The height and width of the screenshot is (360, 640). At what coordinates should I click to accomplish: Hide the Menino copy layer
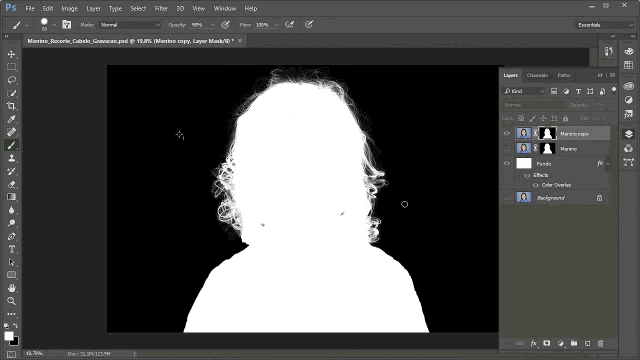coord(507,133)
